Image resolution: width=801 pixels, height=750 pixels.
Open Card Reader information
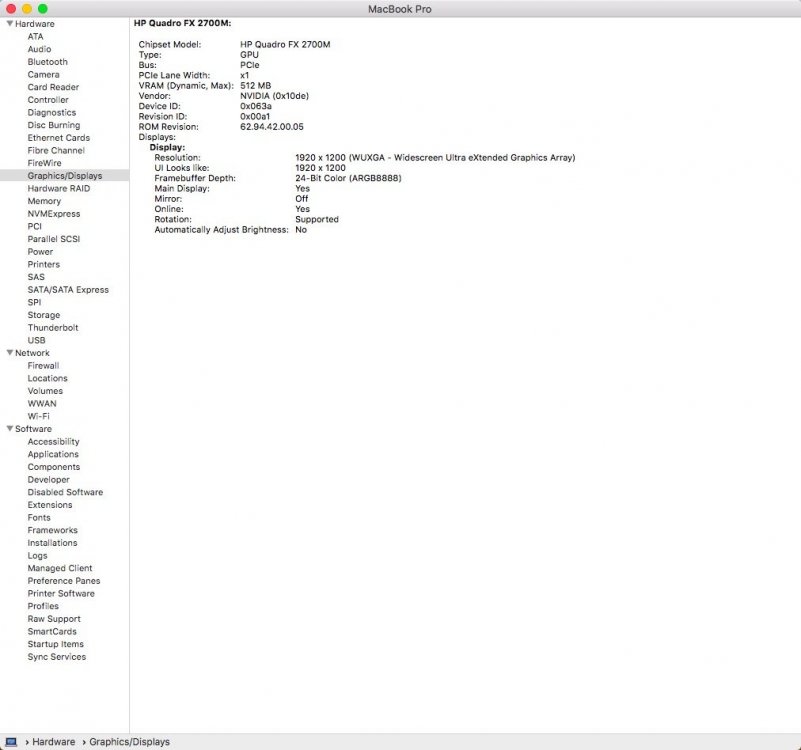[53, 87]
